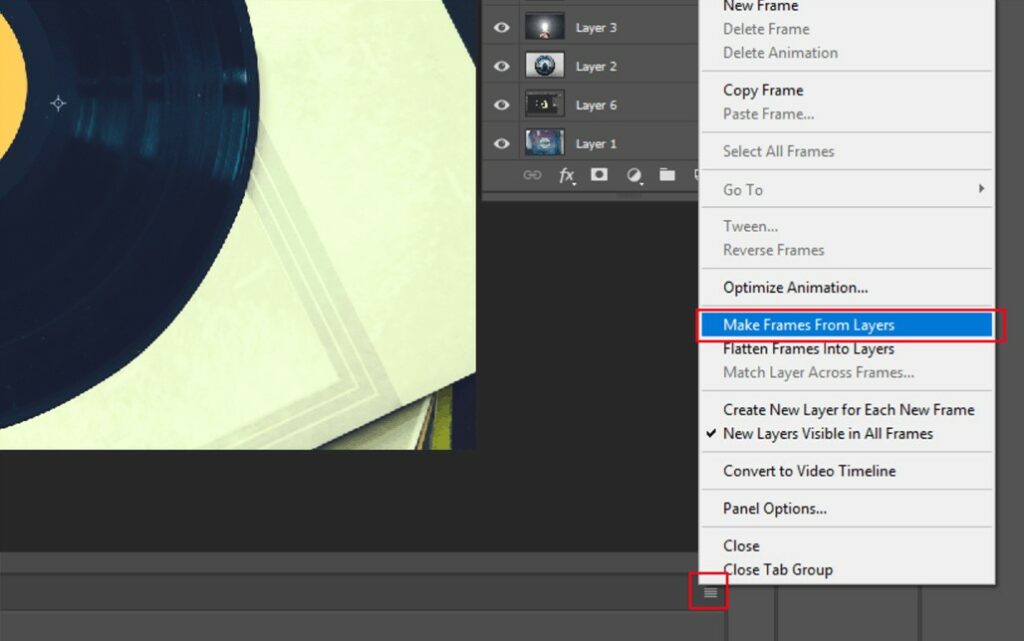Click the link layers icon
The height and width of the screenshot is (641, 1024).
532,175
